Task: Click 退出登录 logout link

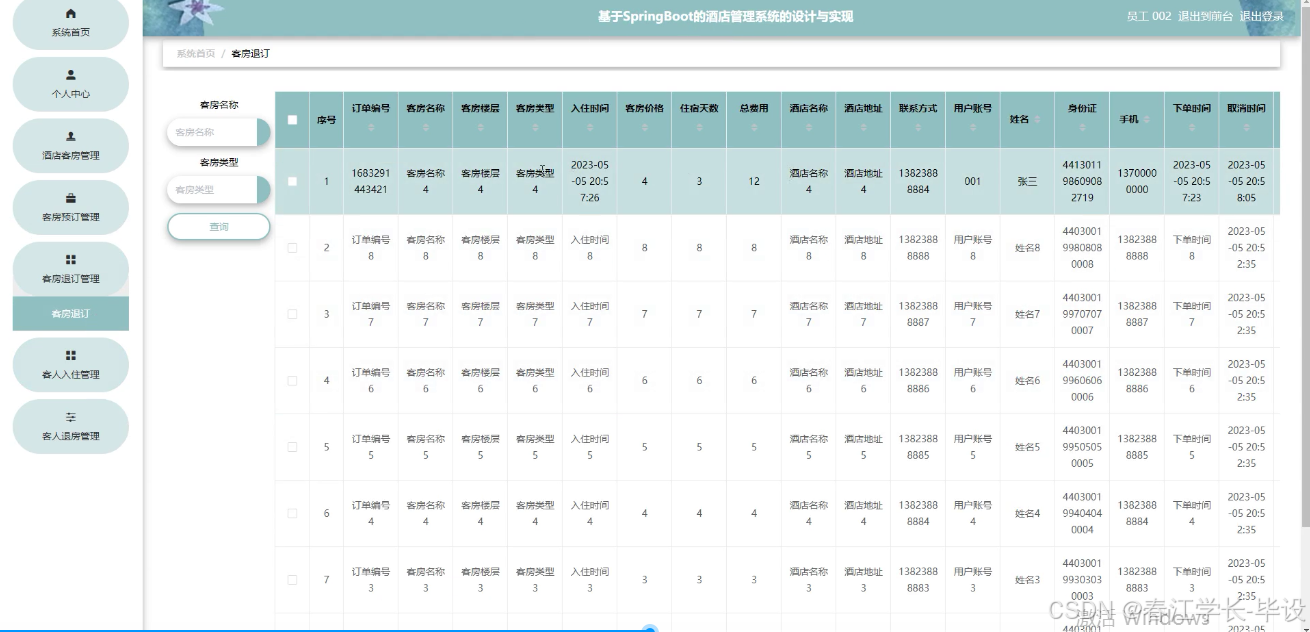Action: click(x=1262, y=17)
